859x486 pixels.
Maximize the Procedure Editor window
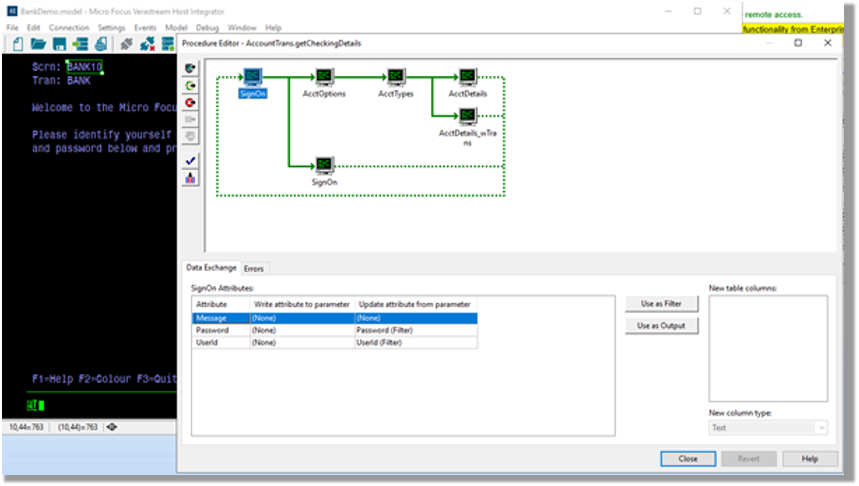pos(798,43)
